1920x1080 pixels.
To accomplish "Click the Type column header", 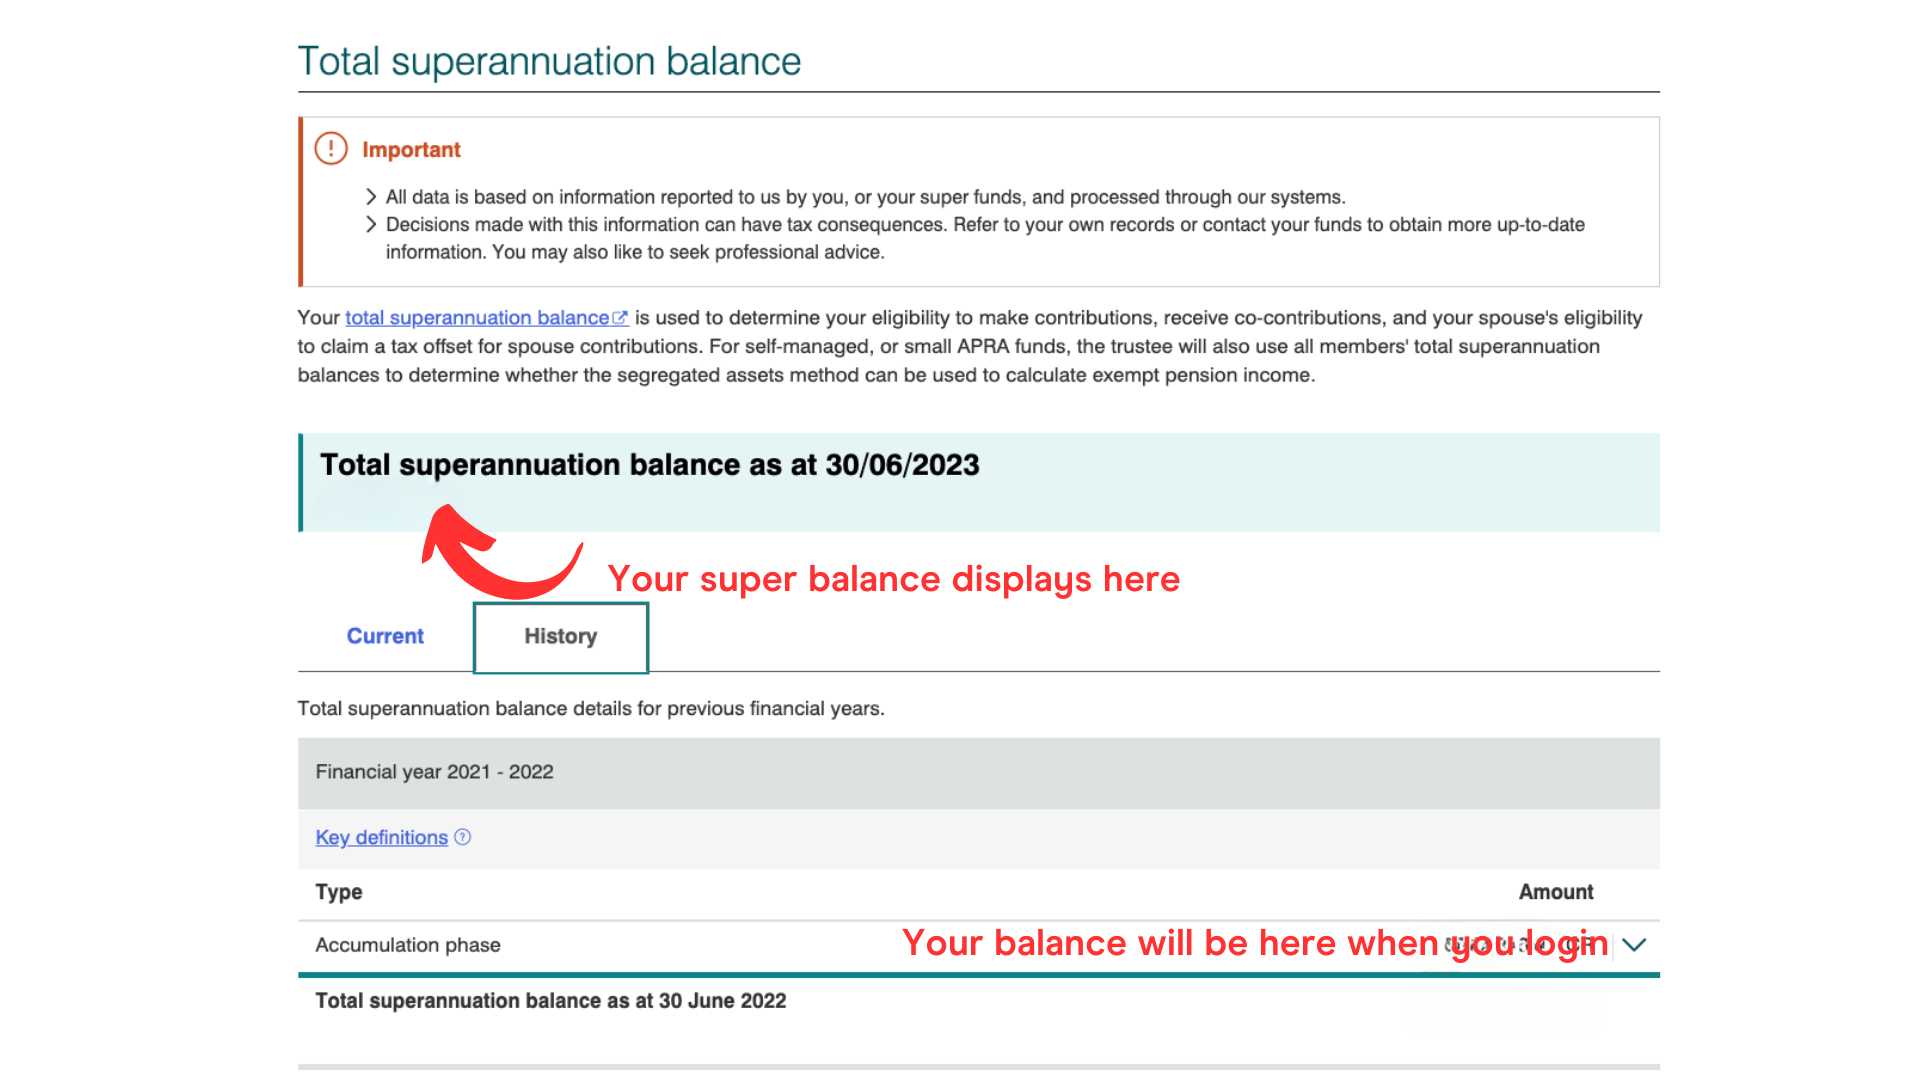I will point(339,892).
